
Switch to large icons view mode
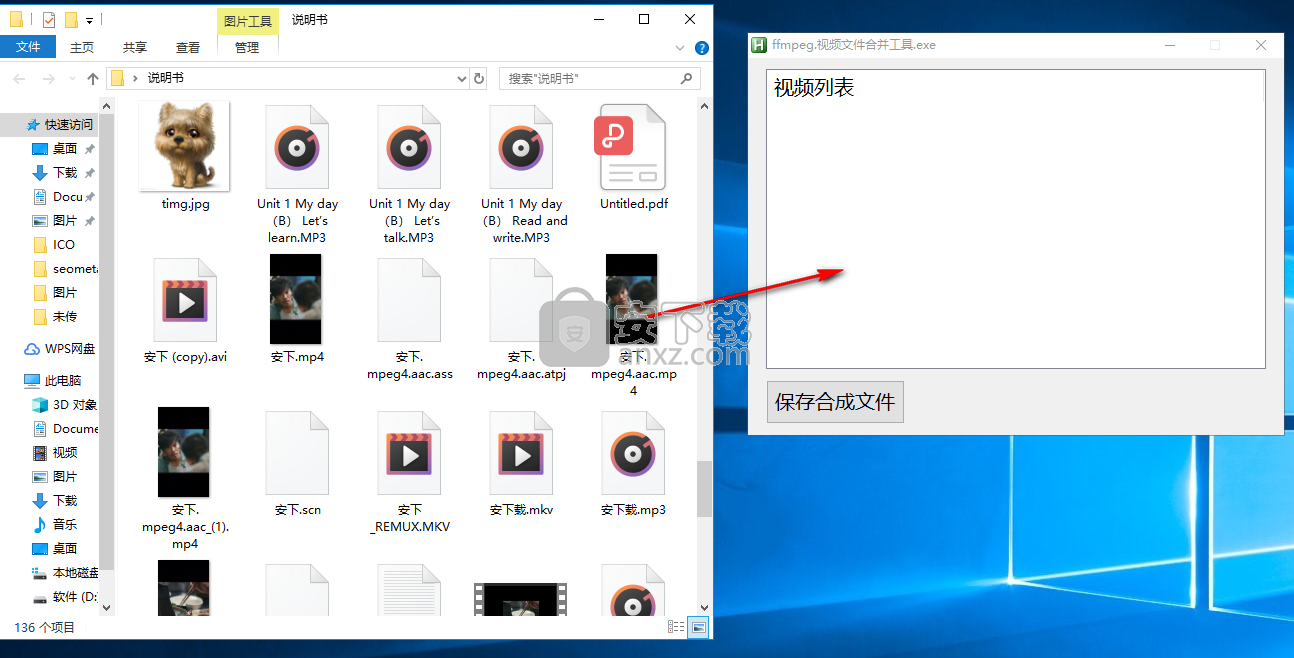click(699, 627)
